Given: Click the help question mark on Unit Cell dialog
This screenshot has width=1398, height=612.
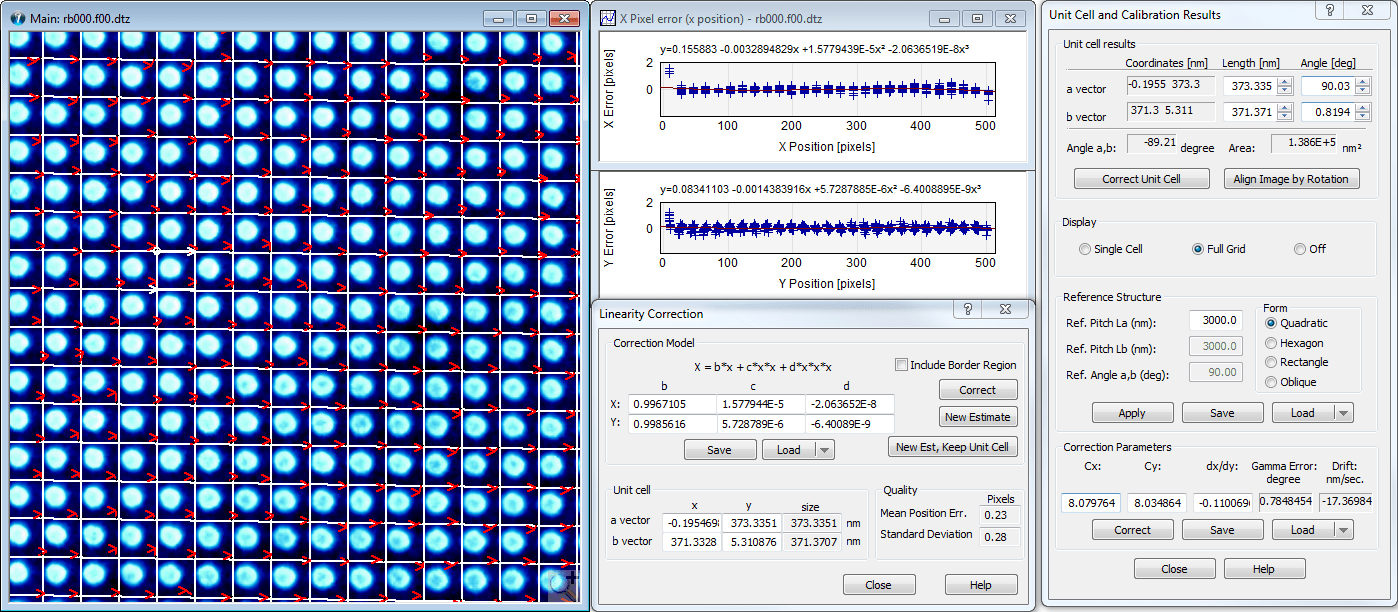Looking at the screenshot, I should point(1330,11).
